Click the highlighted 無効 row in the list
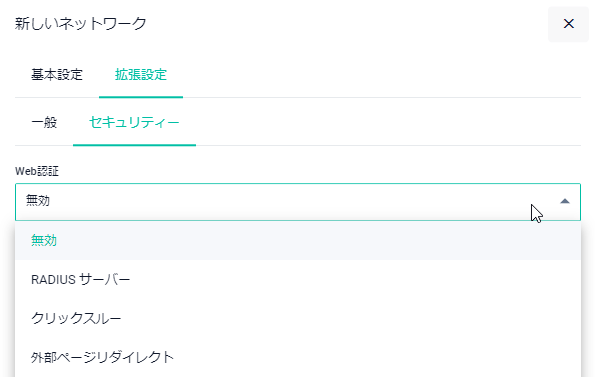The image size is (595, 377). click(298, 240)
